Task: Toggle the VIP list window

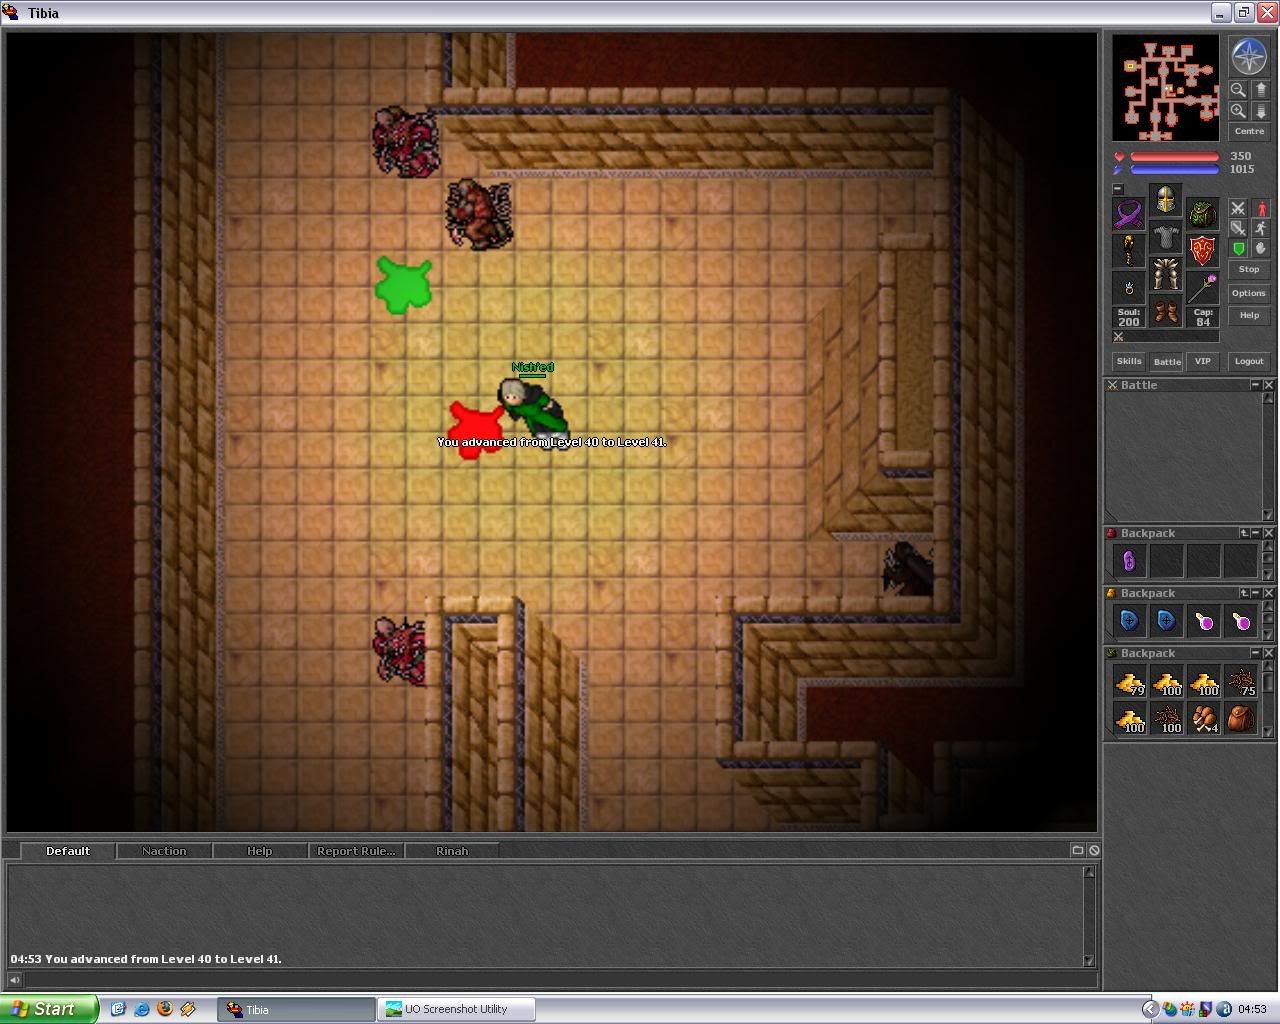Action: tap(1203, 361)
